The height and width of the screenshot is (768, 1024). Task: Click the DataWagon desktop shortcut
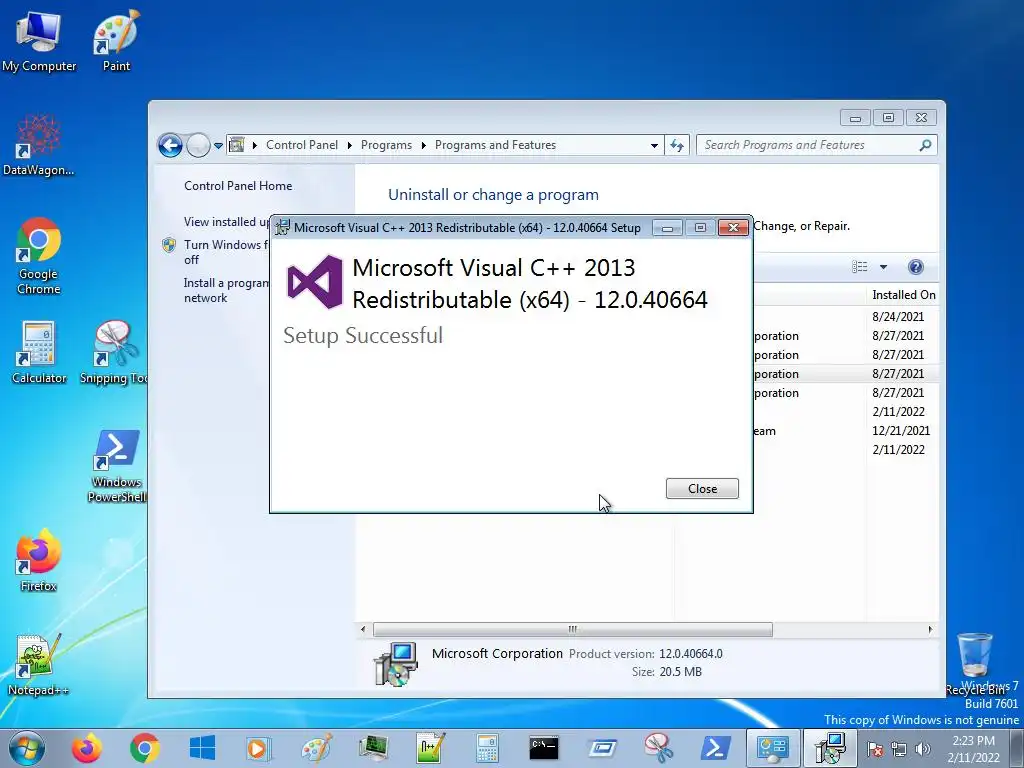click(38, 145)
